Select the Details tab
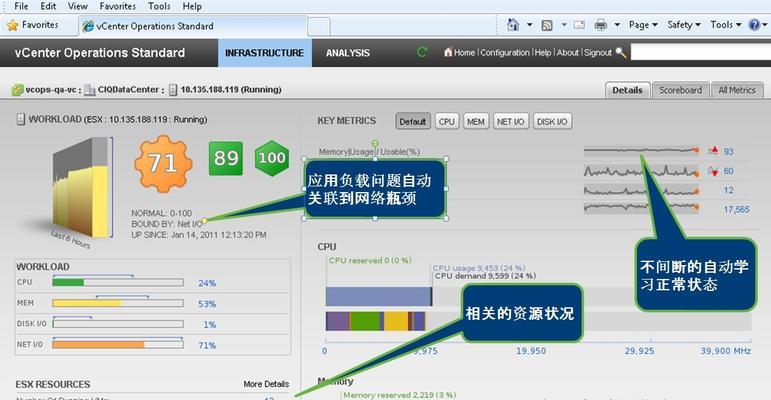The image size is (771, 400). tap(627, 90)
